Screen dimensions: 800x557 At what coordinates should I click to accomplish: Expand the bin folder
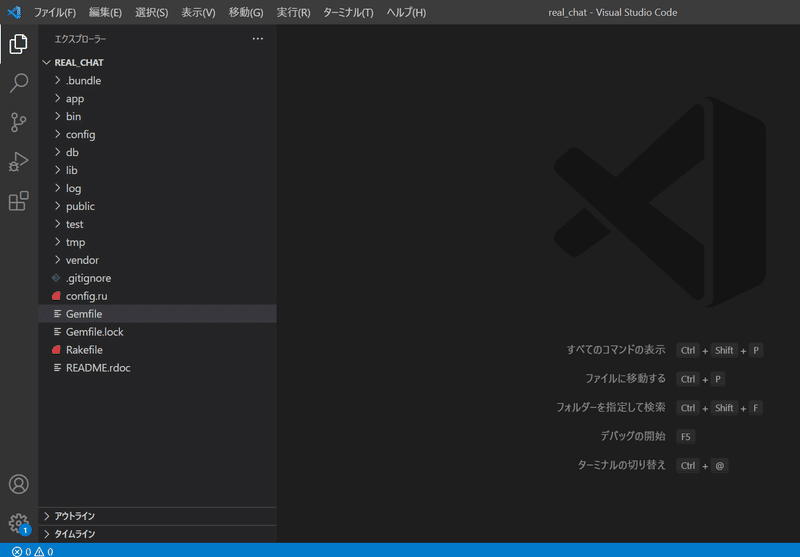(x=58, y=116)
